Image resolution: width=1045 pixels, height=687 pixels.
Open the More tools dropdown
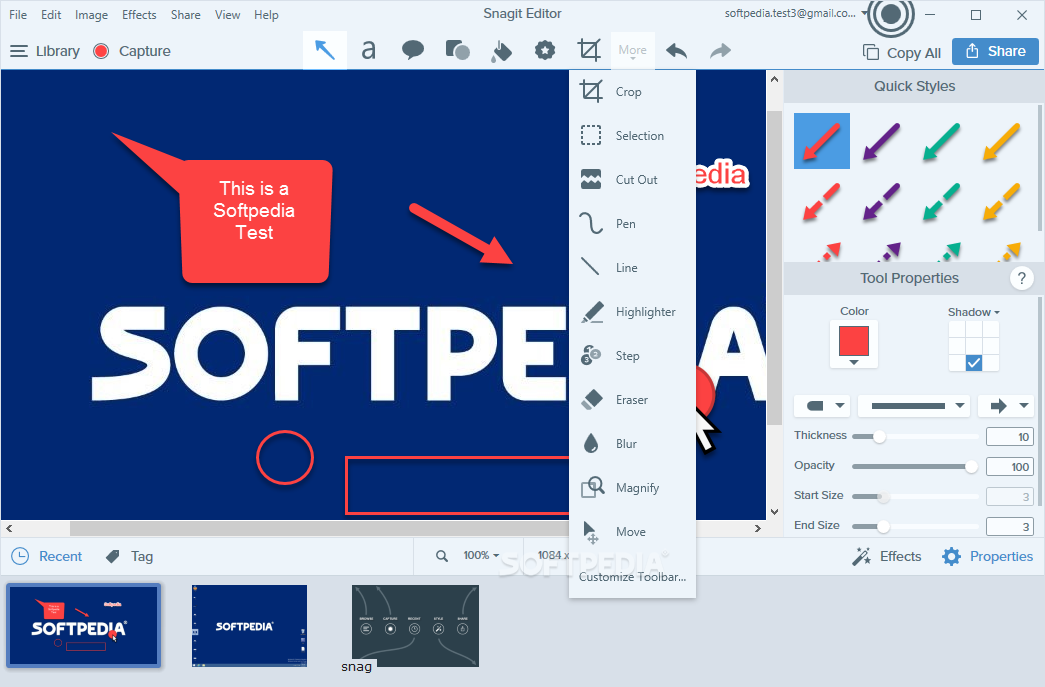[x=632, y=51]
